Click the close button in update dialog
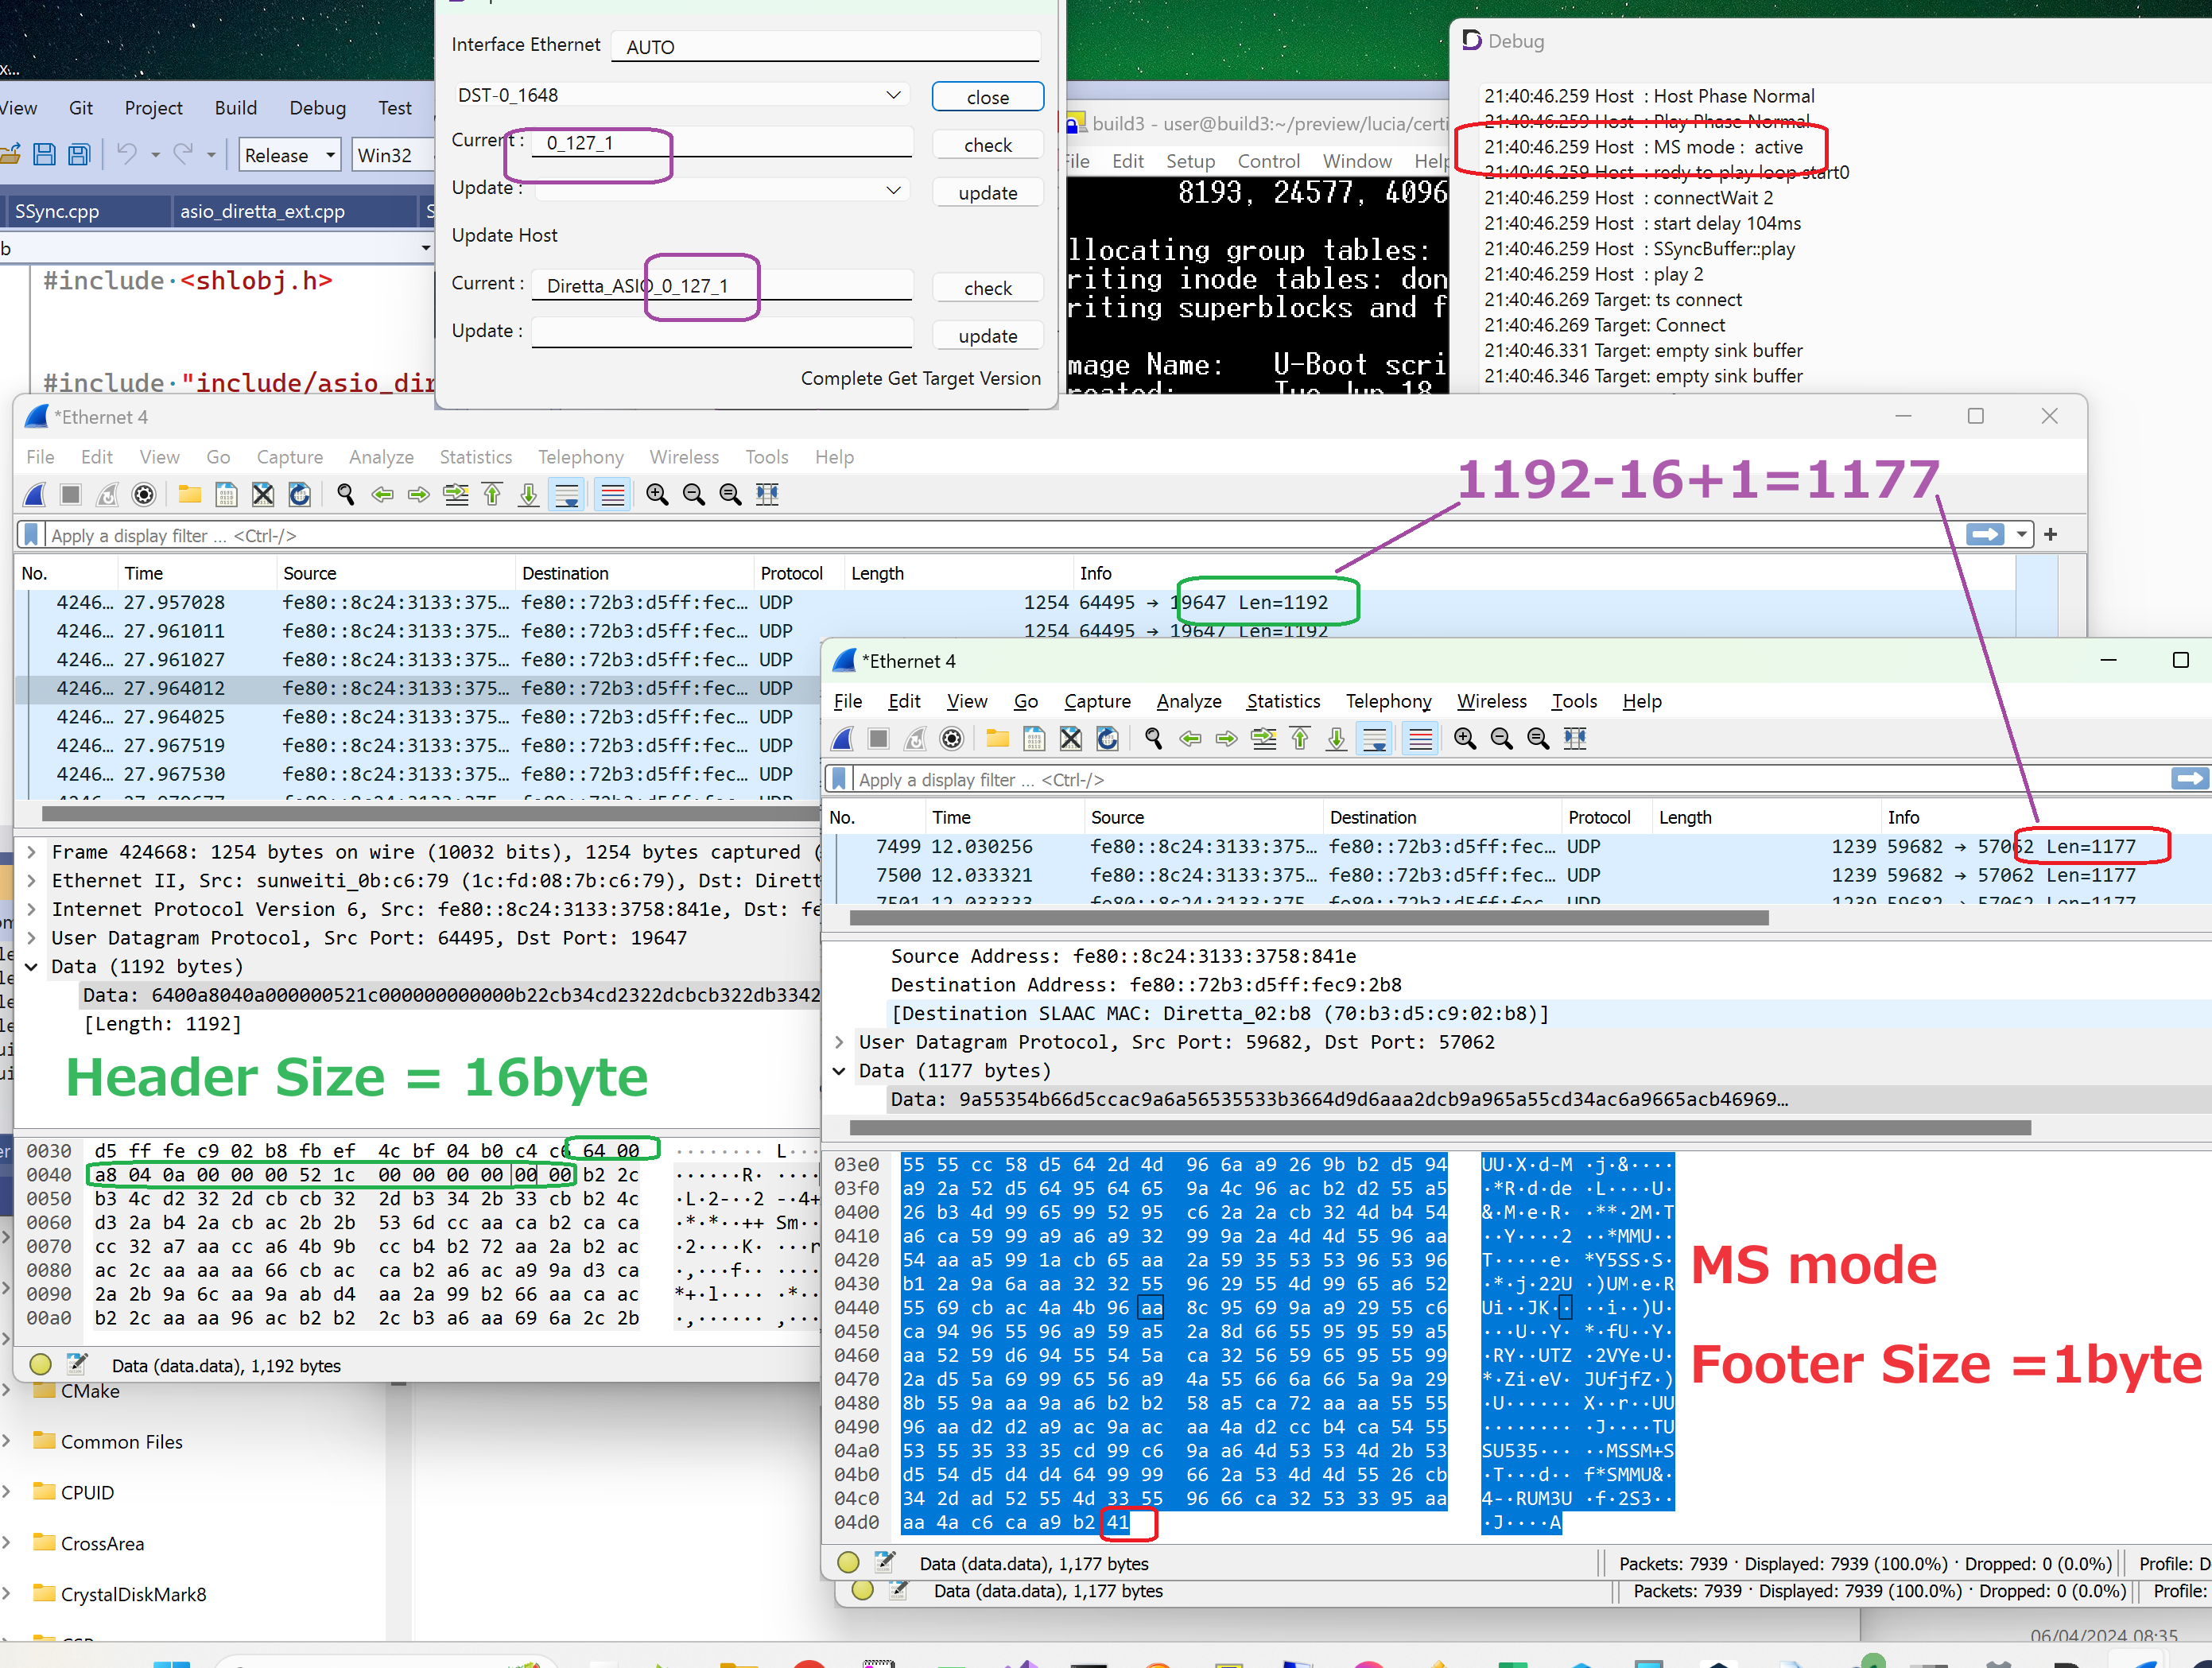This screenshot has width=2212, height=1668. click(x=987, y=97)
